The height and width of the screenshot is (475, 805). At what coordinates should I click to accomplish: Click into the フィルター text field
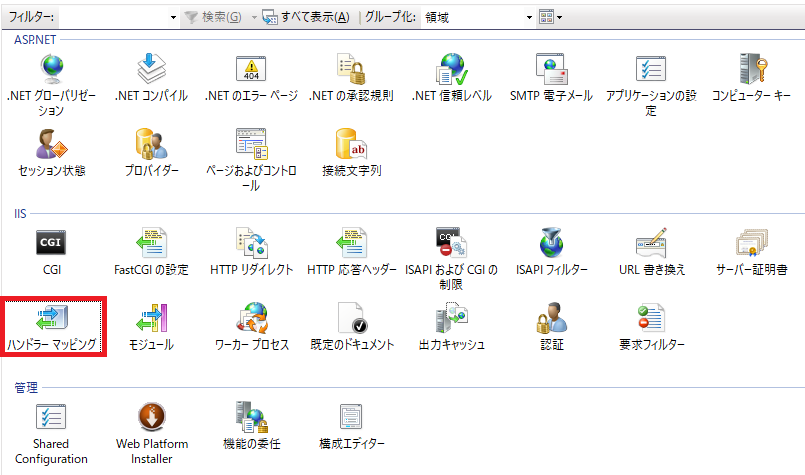point(113,17)
